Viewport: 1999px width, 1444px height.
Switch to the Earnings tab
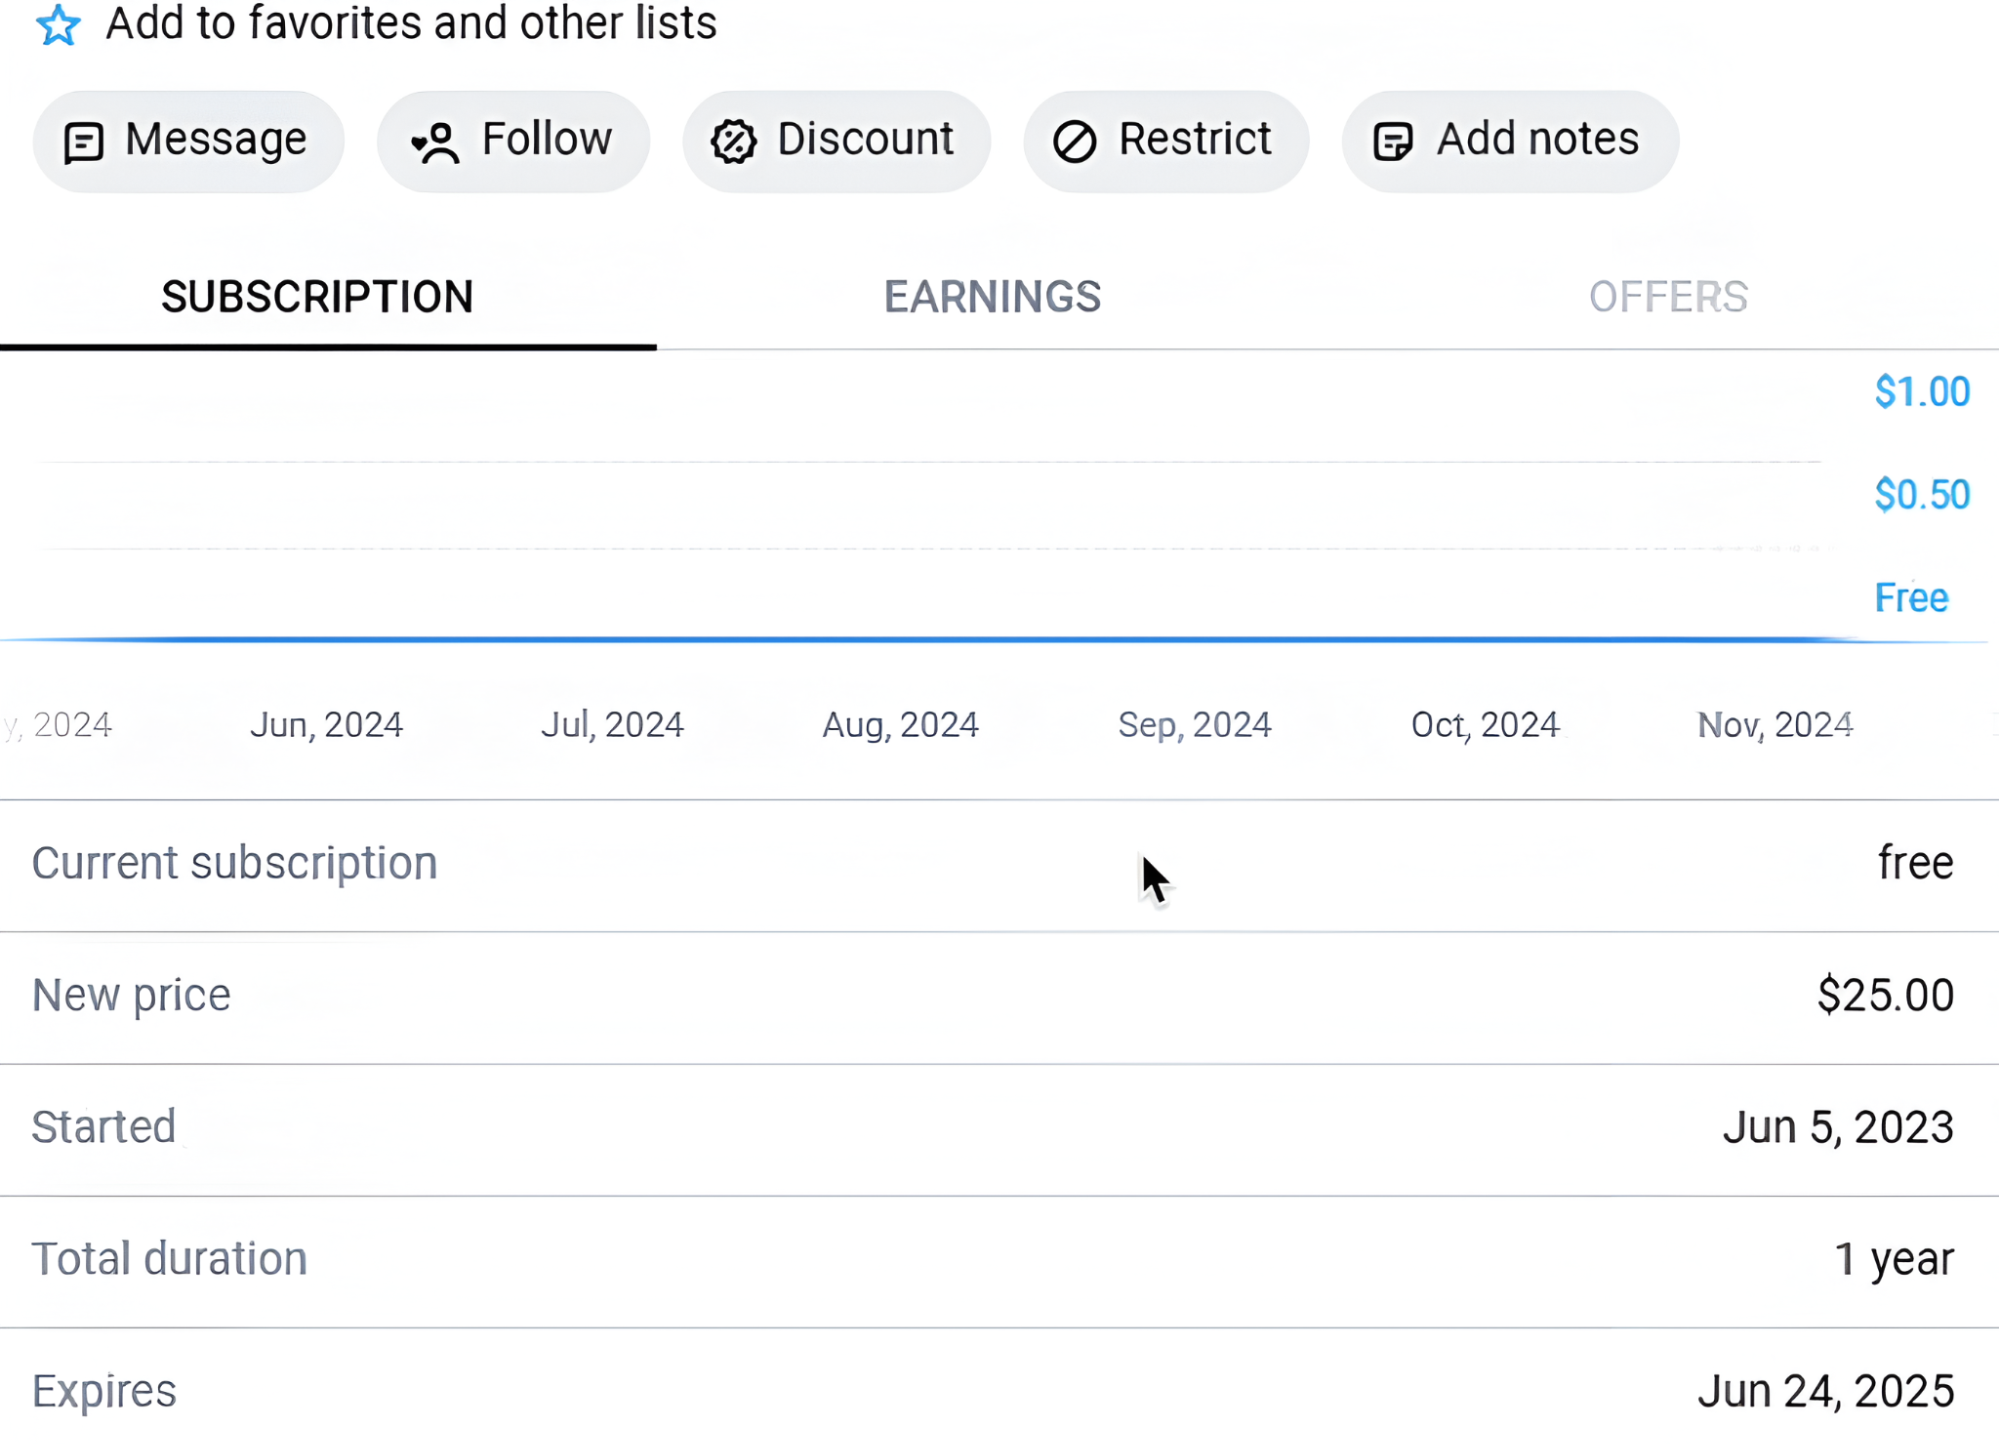click(992, 297)
